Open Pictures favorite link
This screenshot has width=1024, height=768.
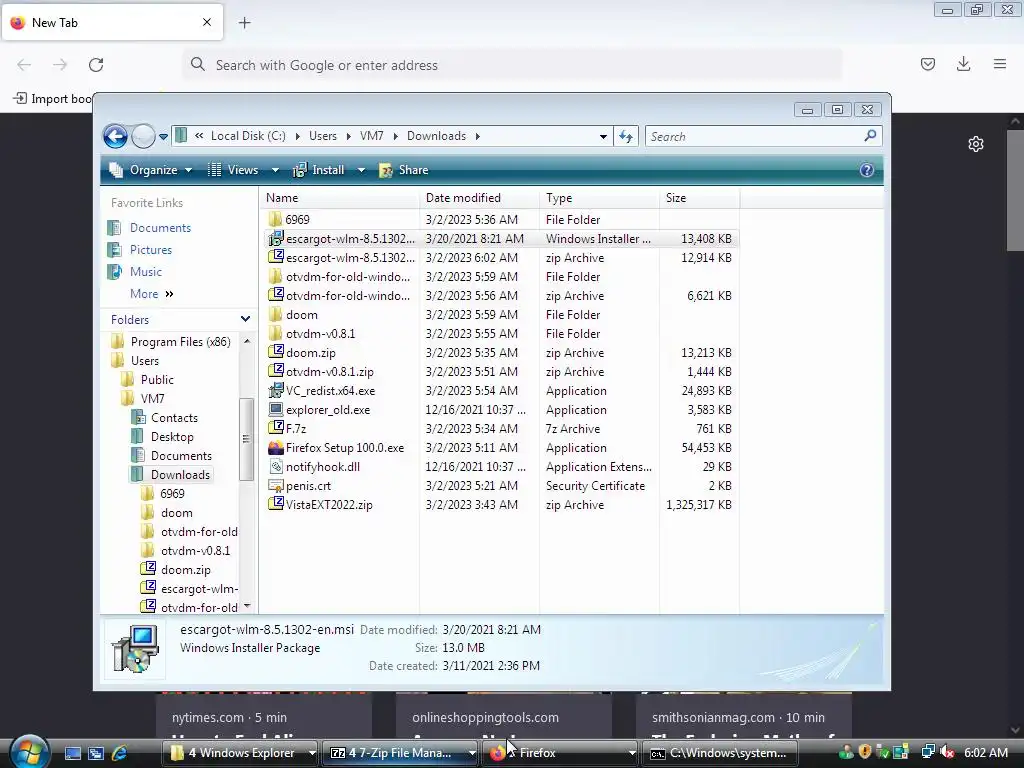151,249
